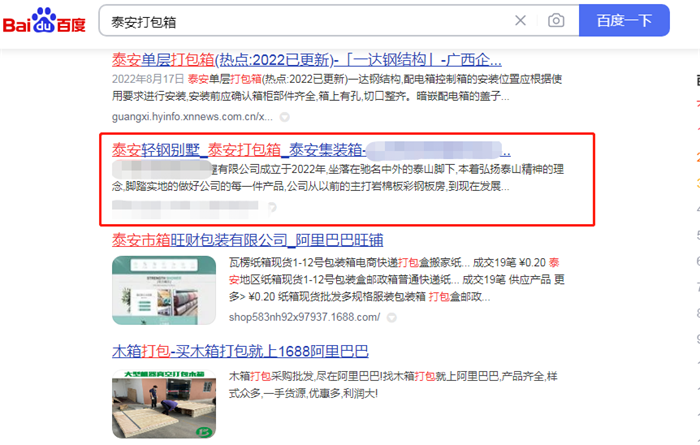Open image search via camera icon
Viewport: 700px width, 445px height.
pos(556,21)
